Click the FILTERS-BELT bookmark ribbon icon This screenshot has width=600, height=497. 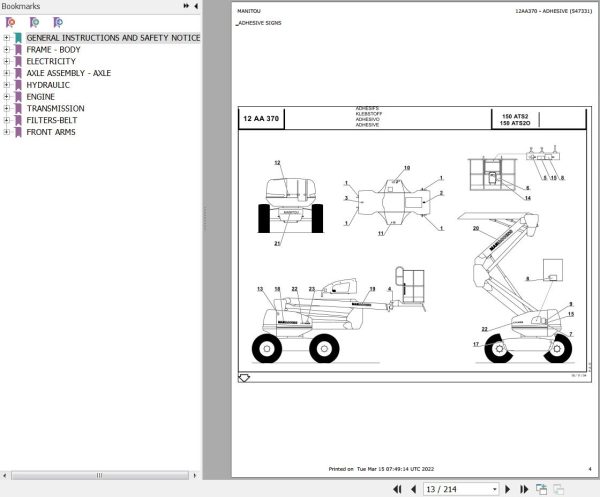point(18,120)
